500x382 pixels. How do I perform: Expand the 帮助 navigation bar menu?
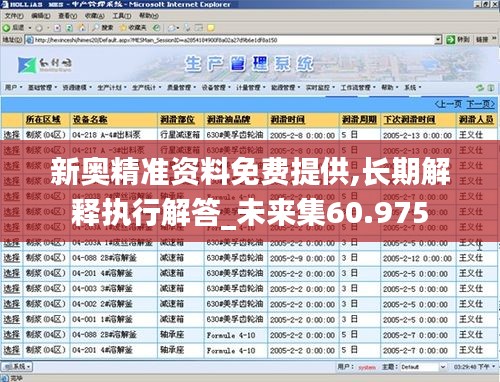coord(390,87)
